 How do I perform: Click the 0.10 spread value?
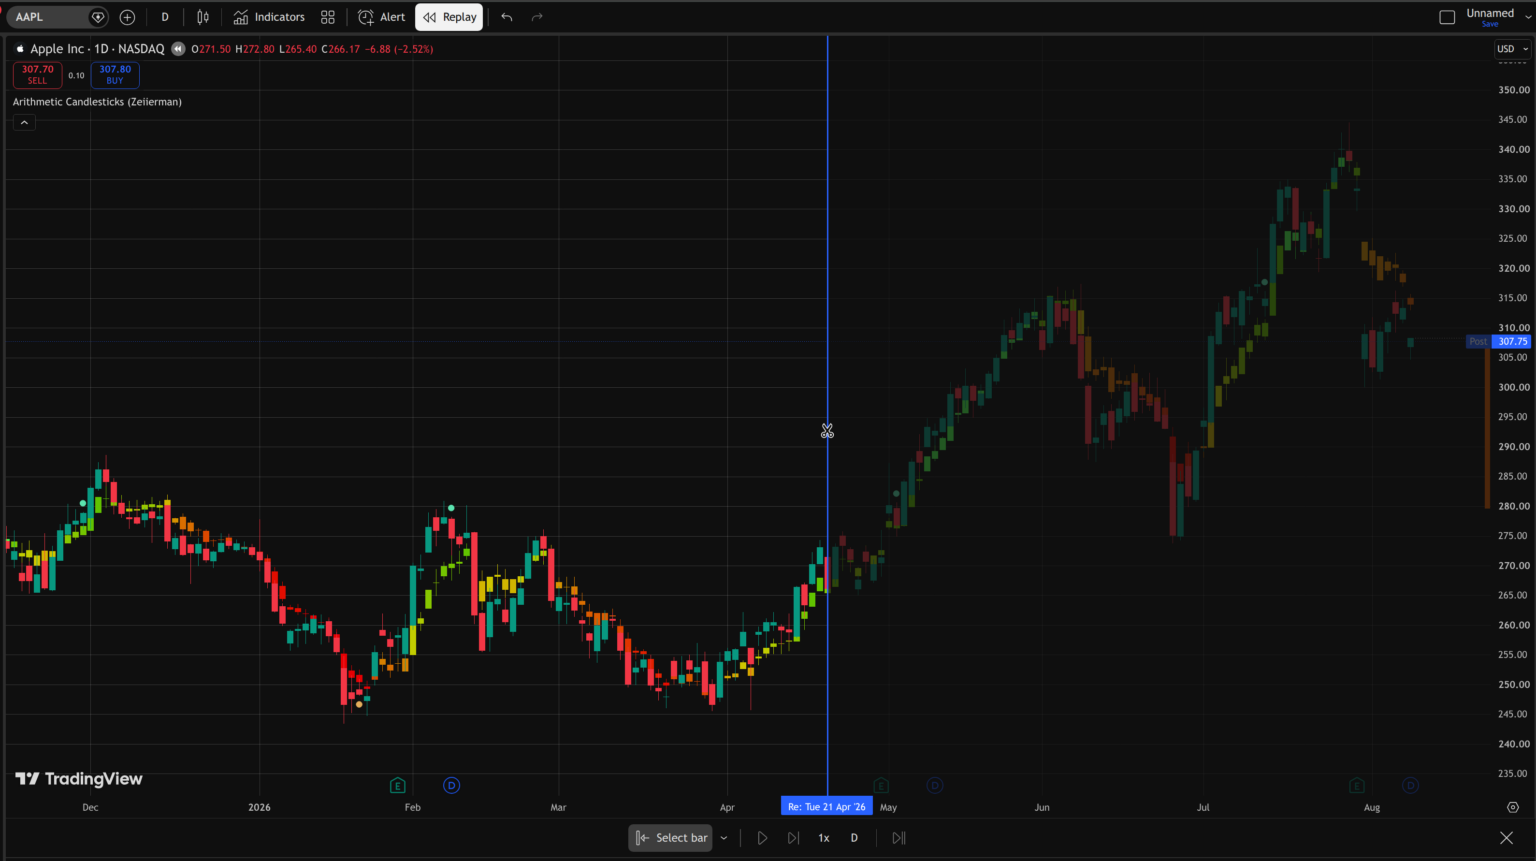pyautogui.click(x=76, y=75)
